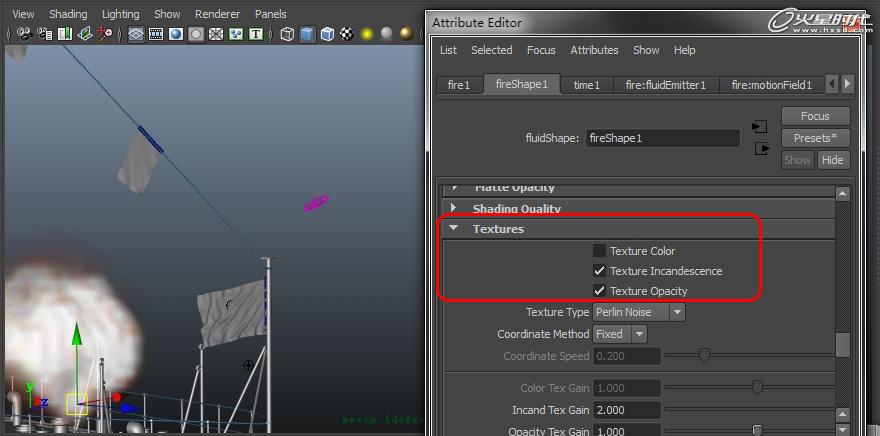Switch to Wireframe display cube icon
880x436 pixels.
(x=287, y=35)
